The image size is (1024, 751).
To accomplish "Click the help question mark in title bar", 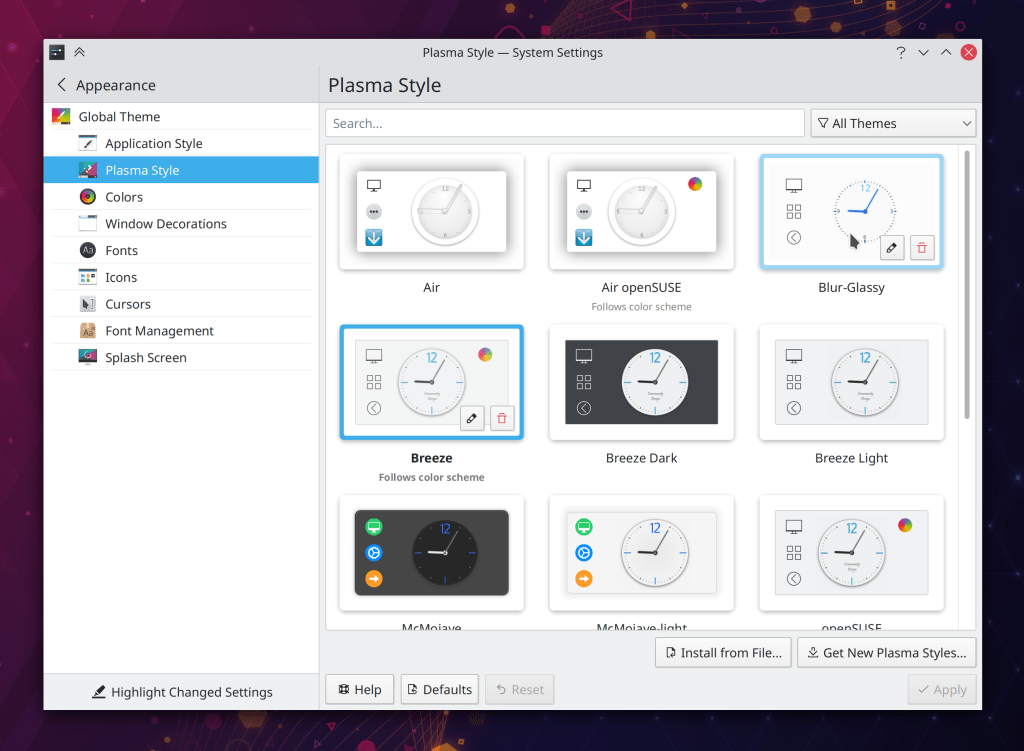I will coord(900,53).
